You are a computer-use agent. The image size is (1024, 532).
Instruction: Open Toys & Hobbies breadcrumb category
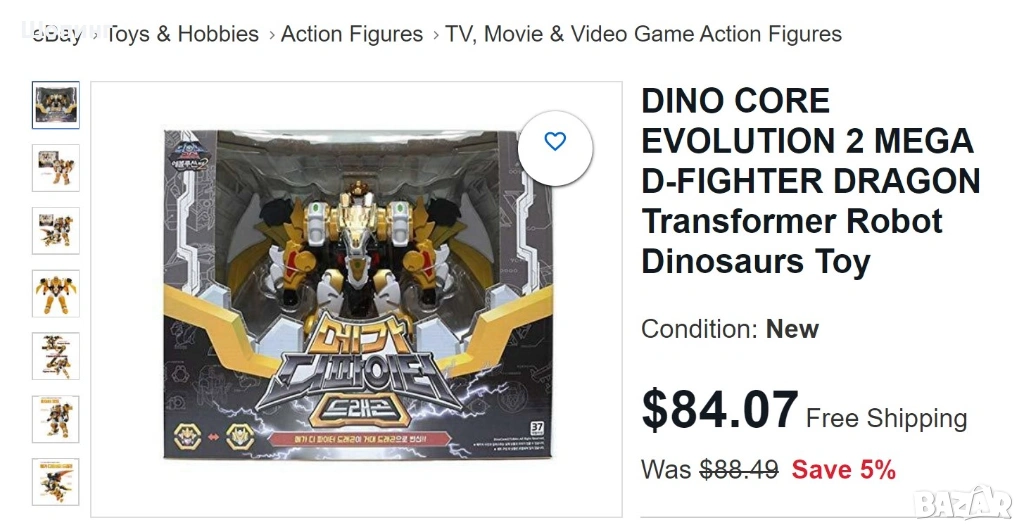182,34
